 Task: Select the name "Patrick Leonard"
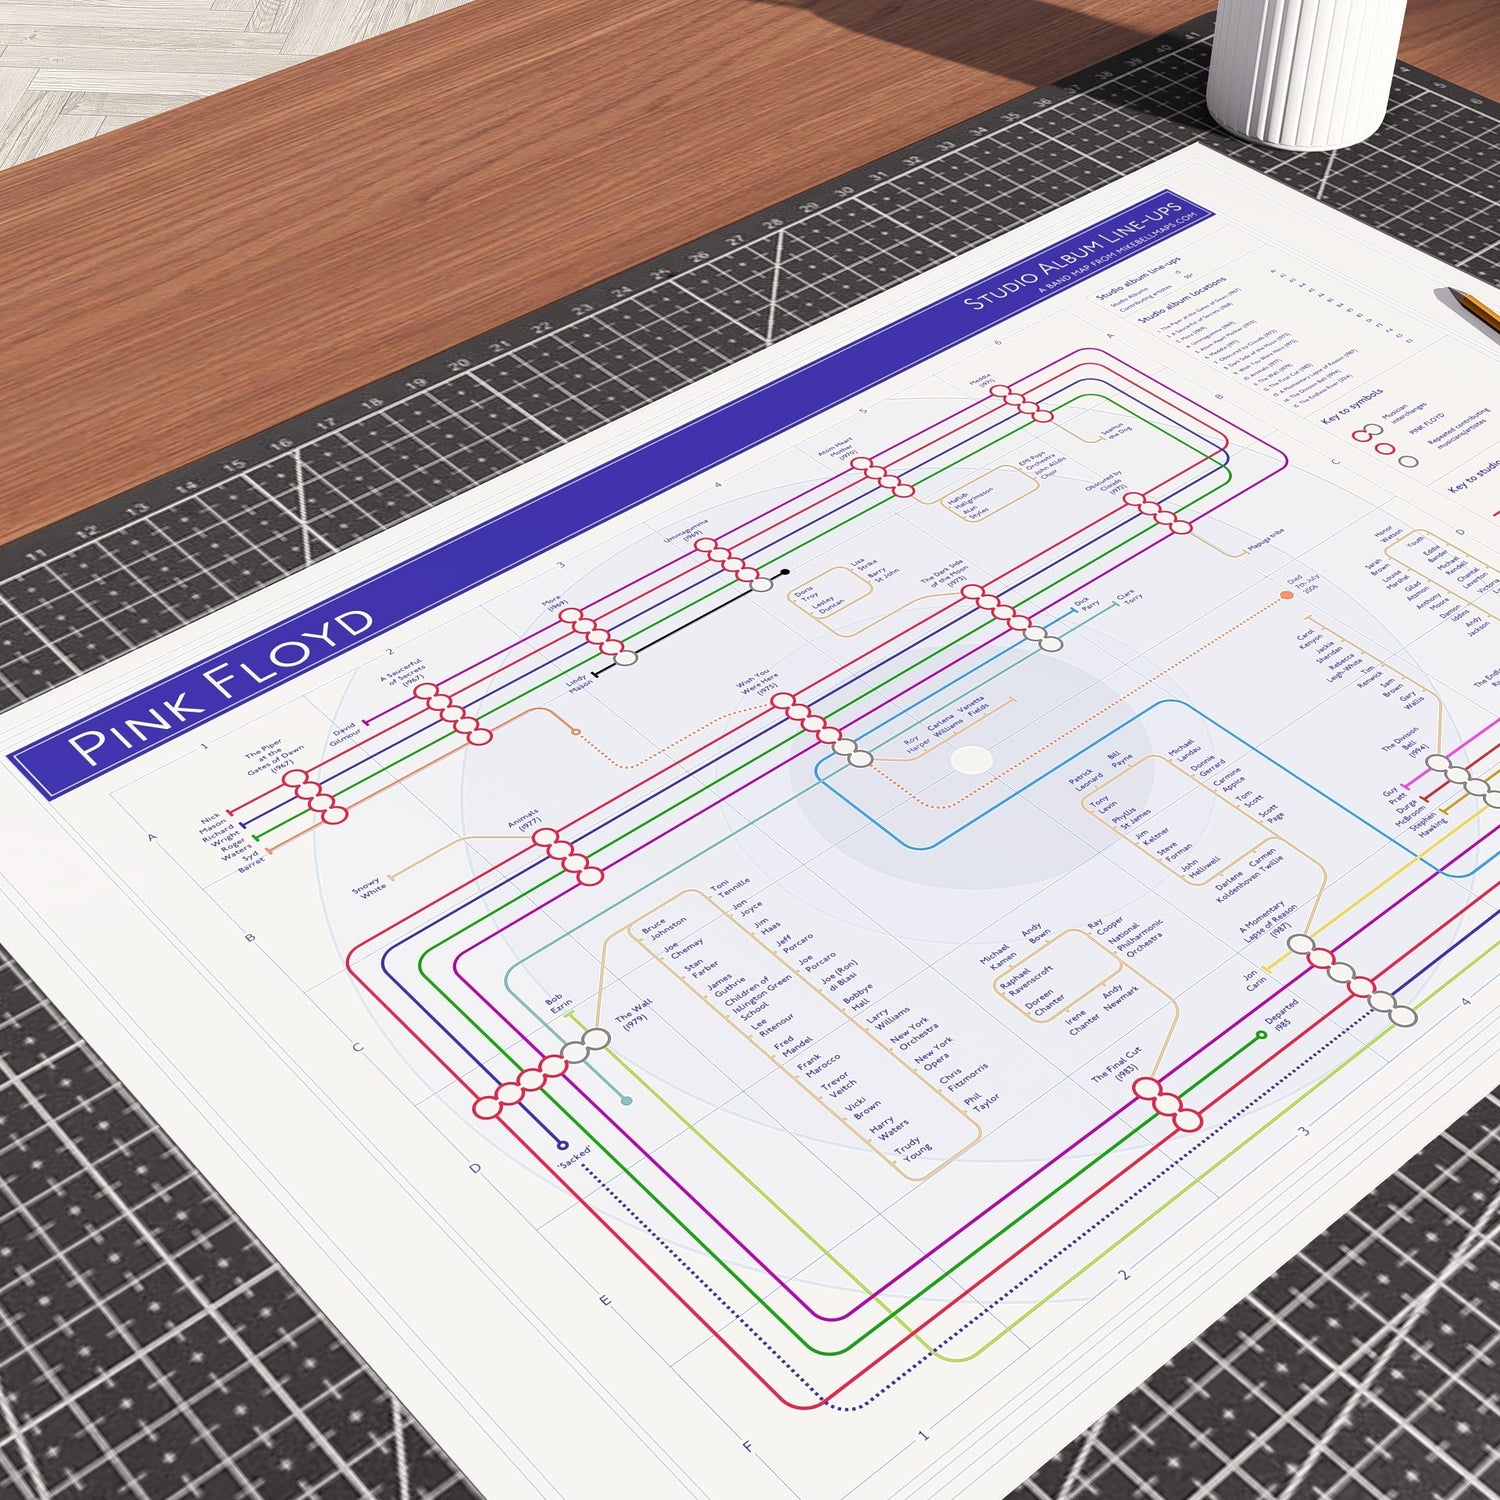pyautogui.click(x=1083, y=779)
